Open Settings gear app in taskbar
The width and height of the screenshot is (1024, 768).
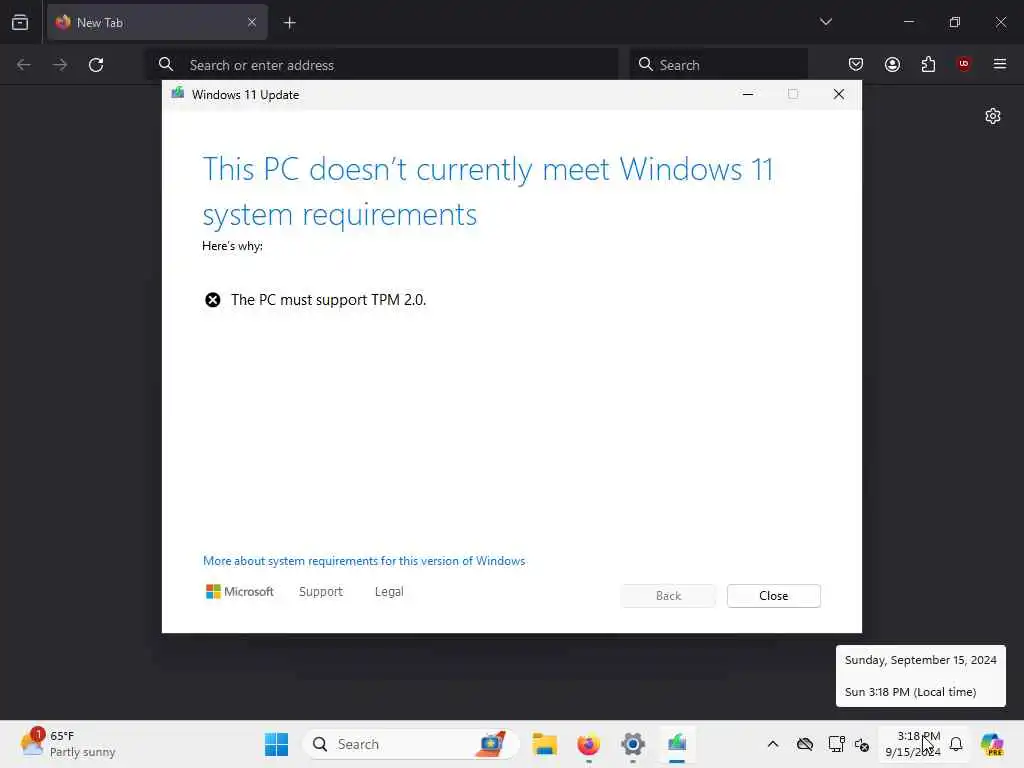[x=633, y=744]
